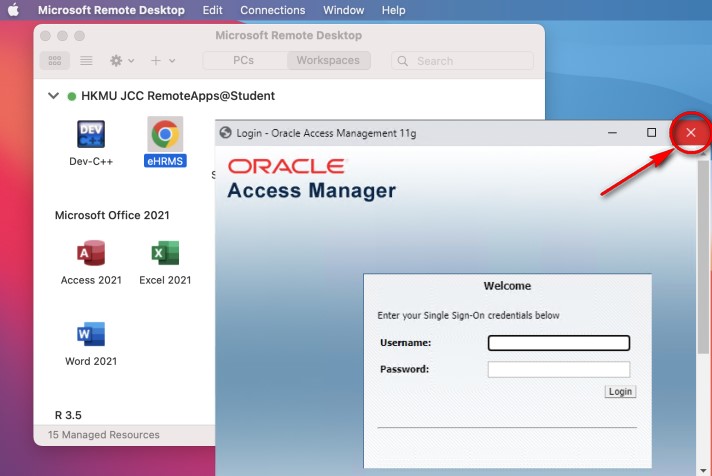Click the HKMU JCC RemoteApps@Student workspace name
Screen dimensions: 712x476
tap(178, 96)
